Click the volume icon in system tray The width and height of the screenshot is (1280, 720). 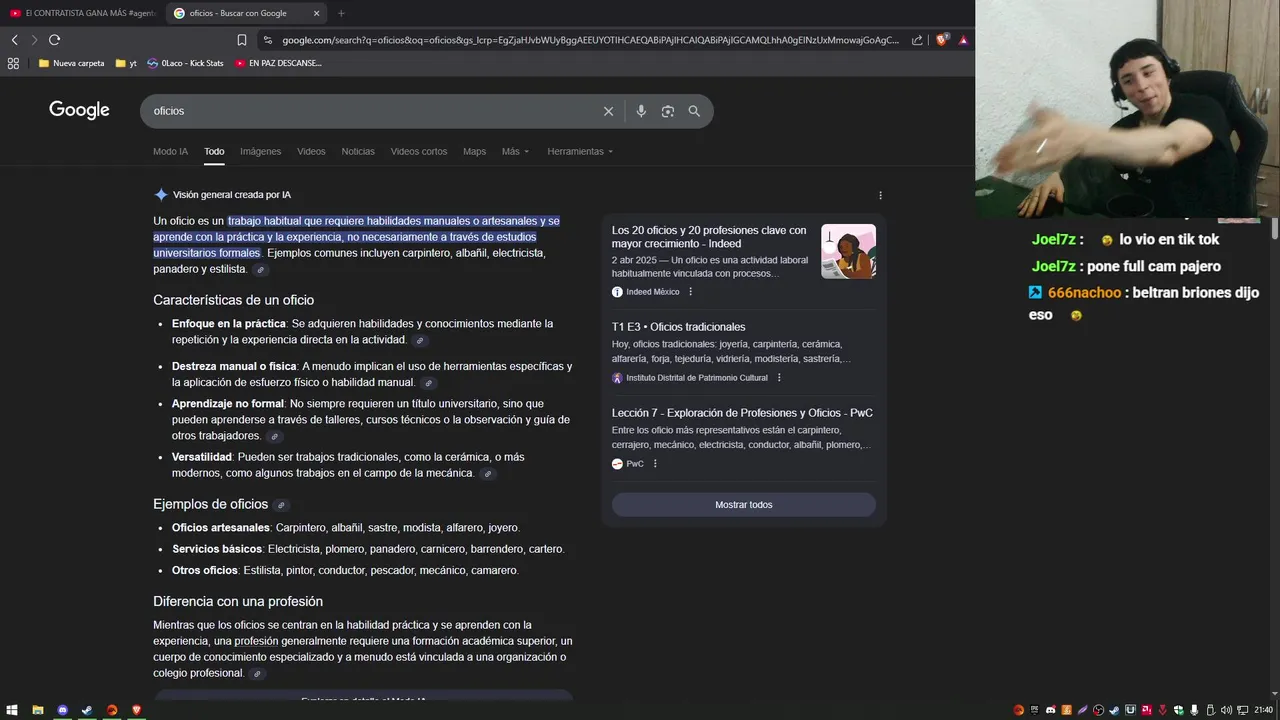1226,710
